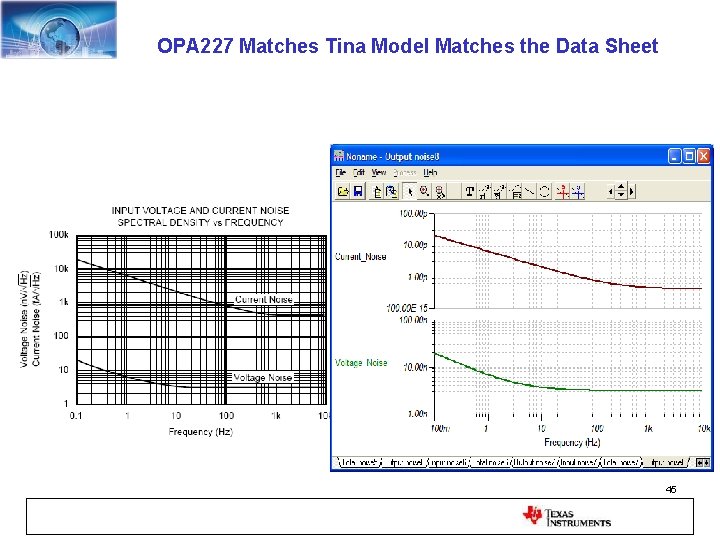The image size is (720, 540).
Task: Open the Help menu
Action: coord(430,173)
